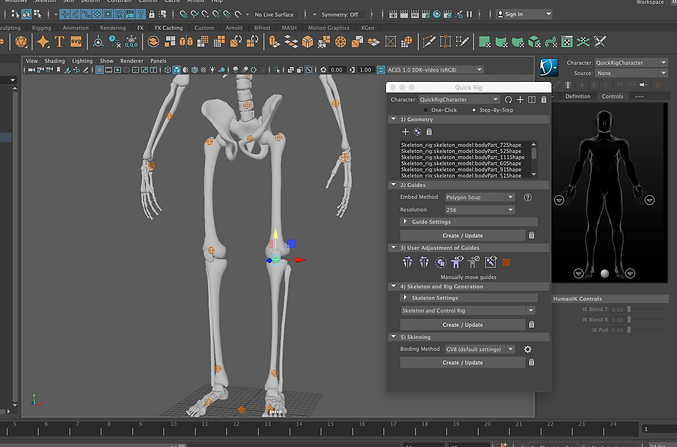Toggle use all lights bulb icon in viewport toolbar
The width and height of the screenshot is (677, 447).
pos(212,70)
